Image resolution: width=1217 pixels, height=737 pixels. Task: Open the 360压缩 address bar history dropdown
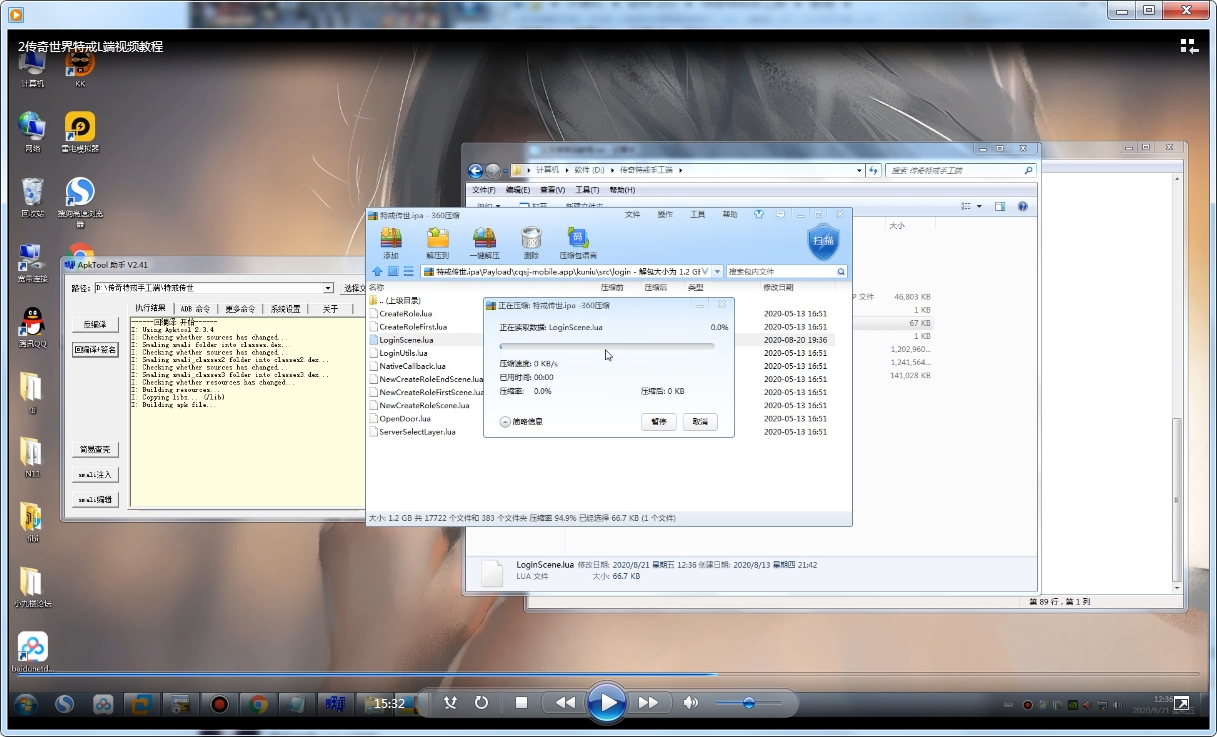[717, 272]
